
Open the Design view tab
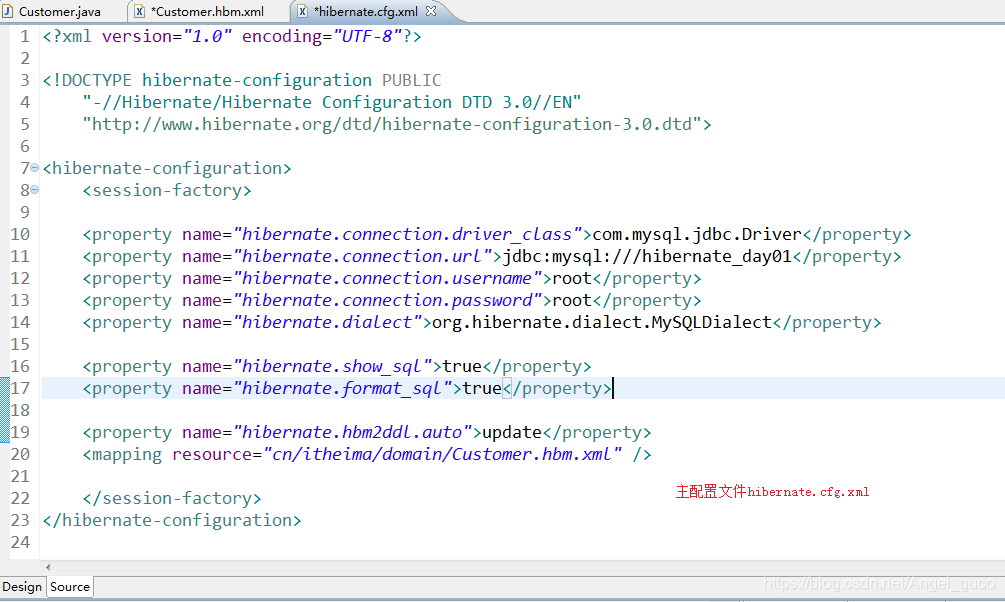pos(22,587)
